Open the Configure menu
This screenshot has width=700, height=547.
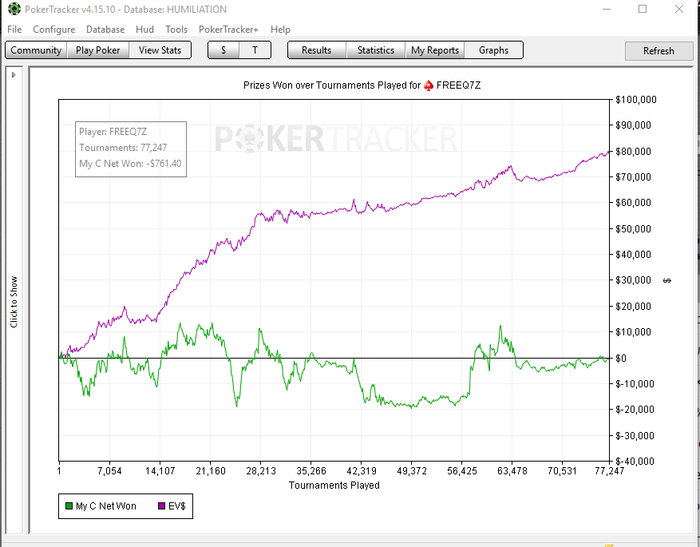point(54,29)
